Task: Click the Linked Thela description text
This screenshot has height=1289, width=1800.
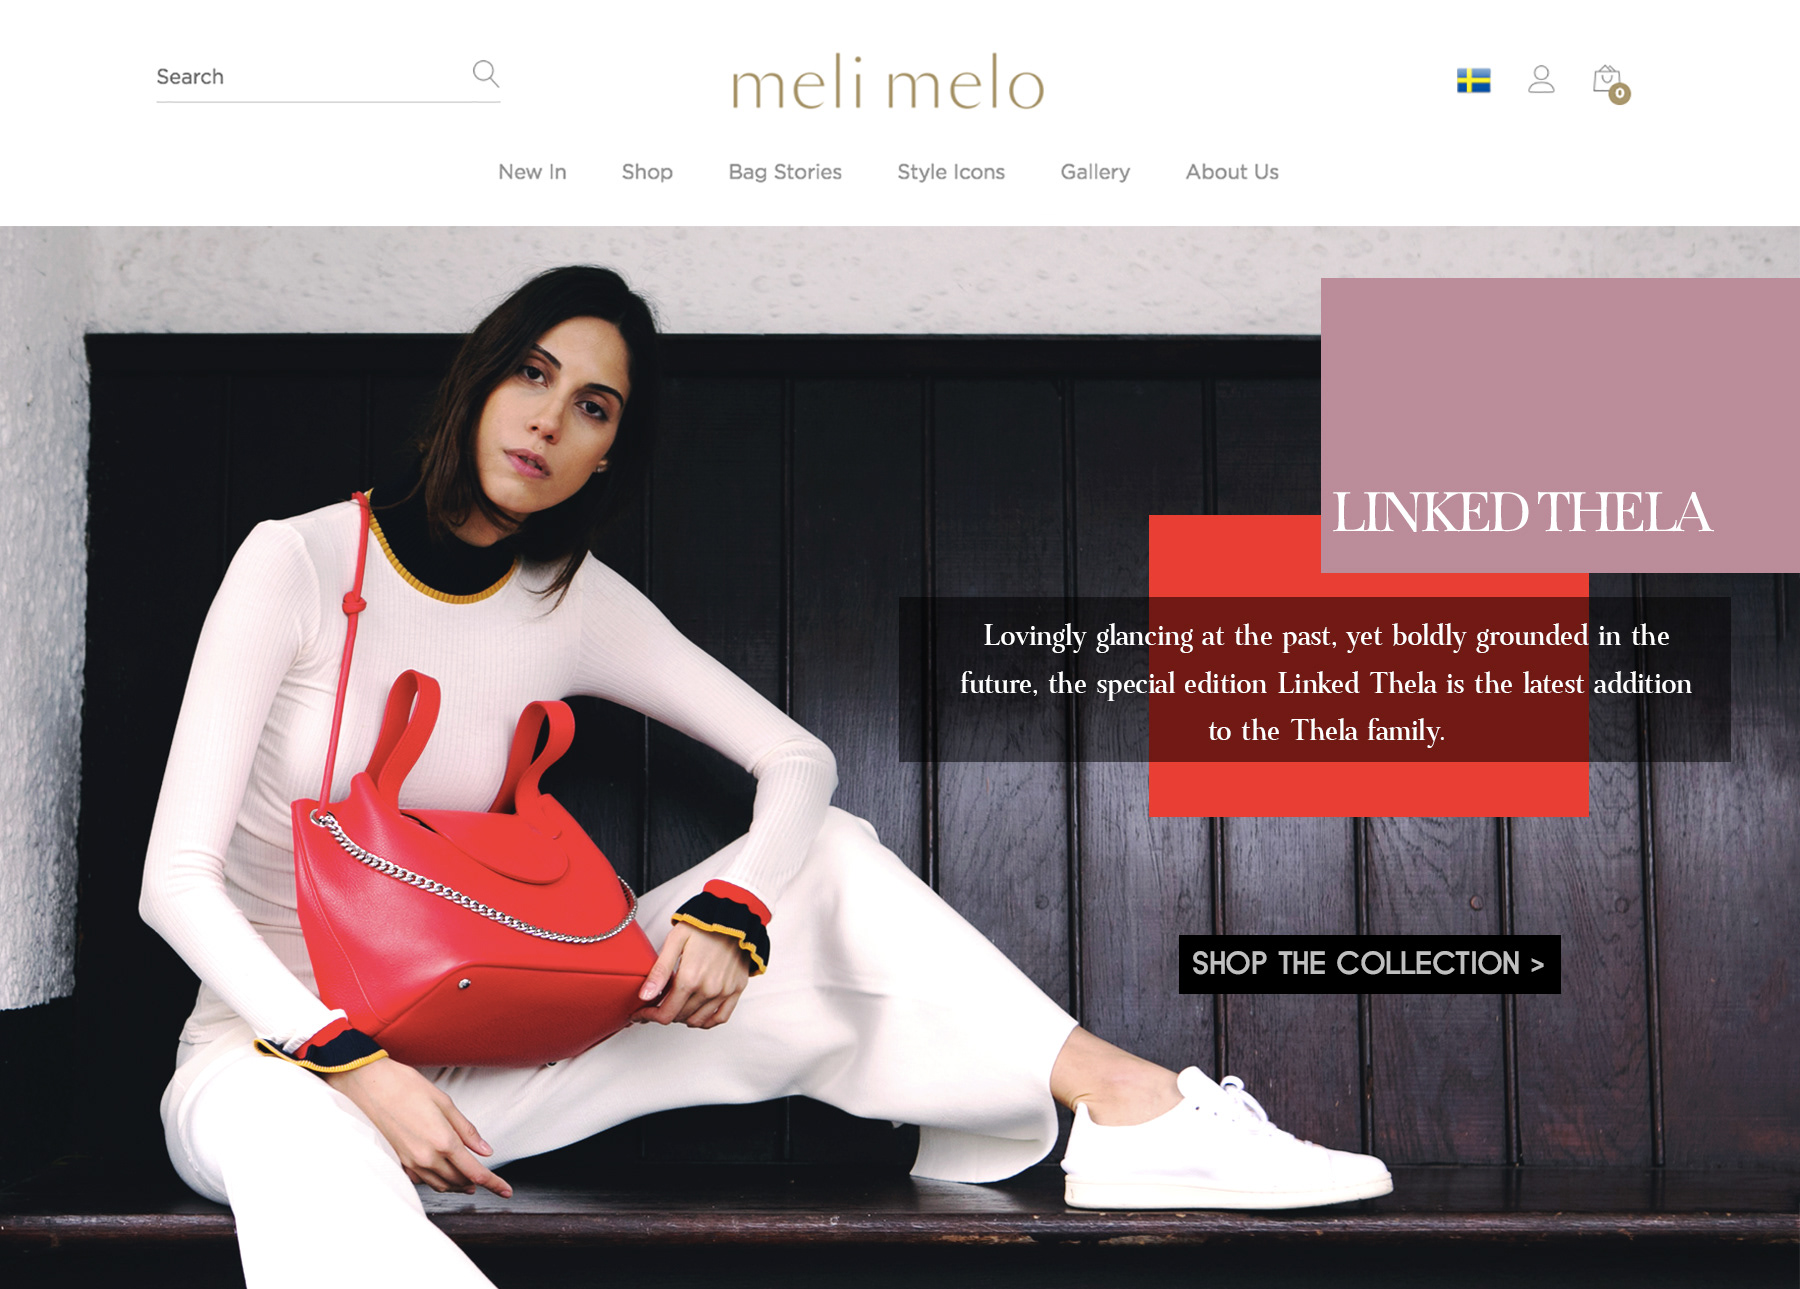Action: click(1326, 683)
